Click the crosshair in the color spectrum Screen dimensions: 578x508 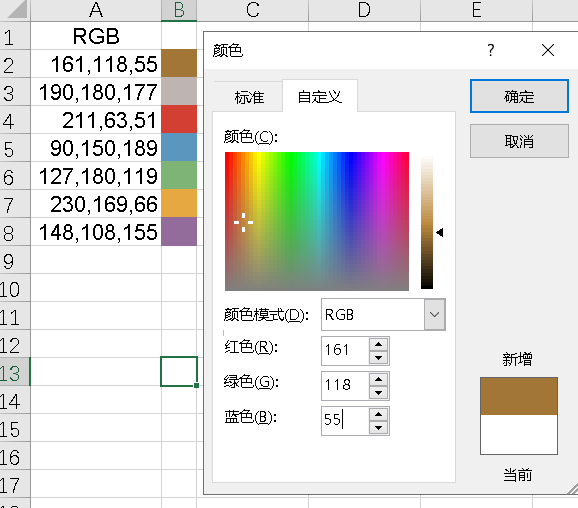(x=243, y=222)
